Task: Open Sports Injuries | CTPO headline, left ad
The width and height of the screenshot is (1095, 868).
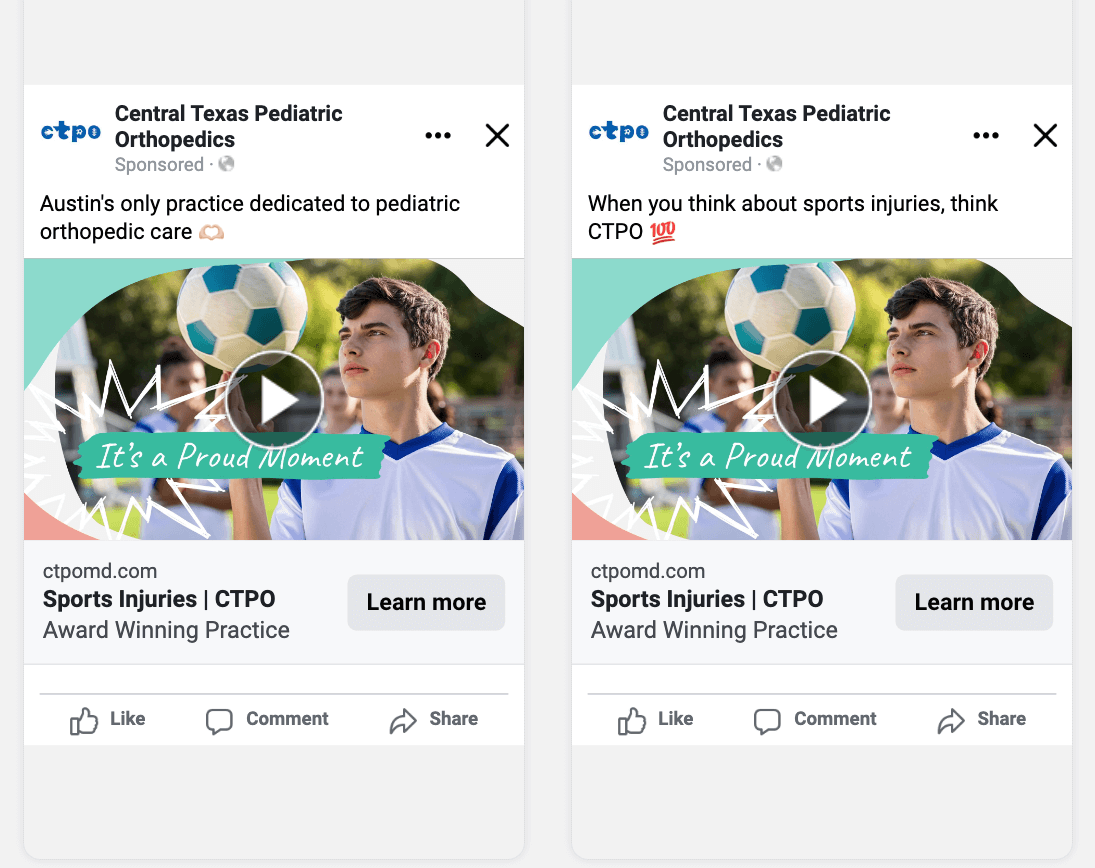Action: pos(159,599)
